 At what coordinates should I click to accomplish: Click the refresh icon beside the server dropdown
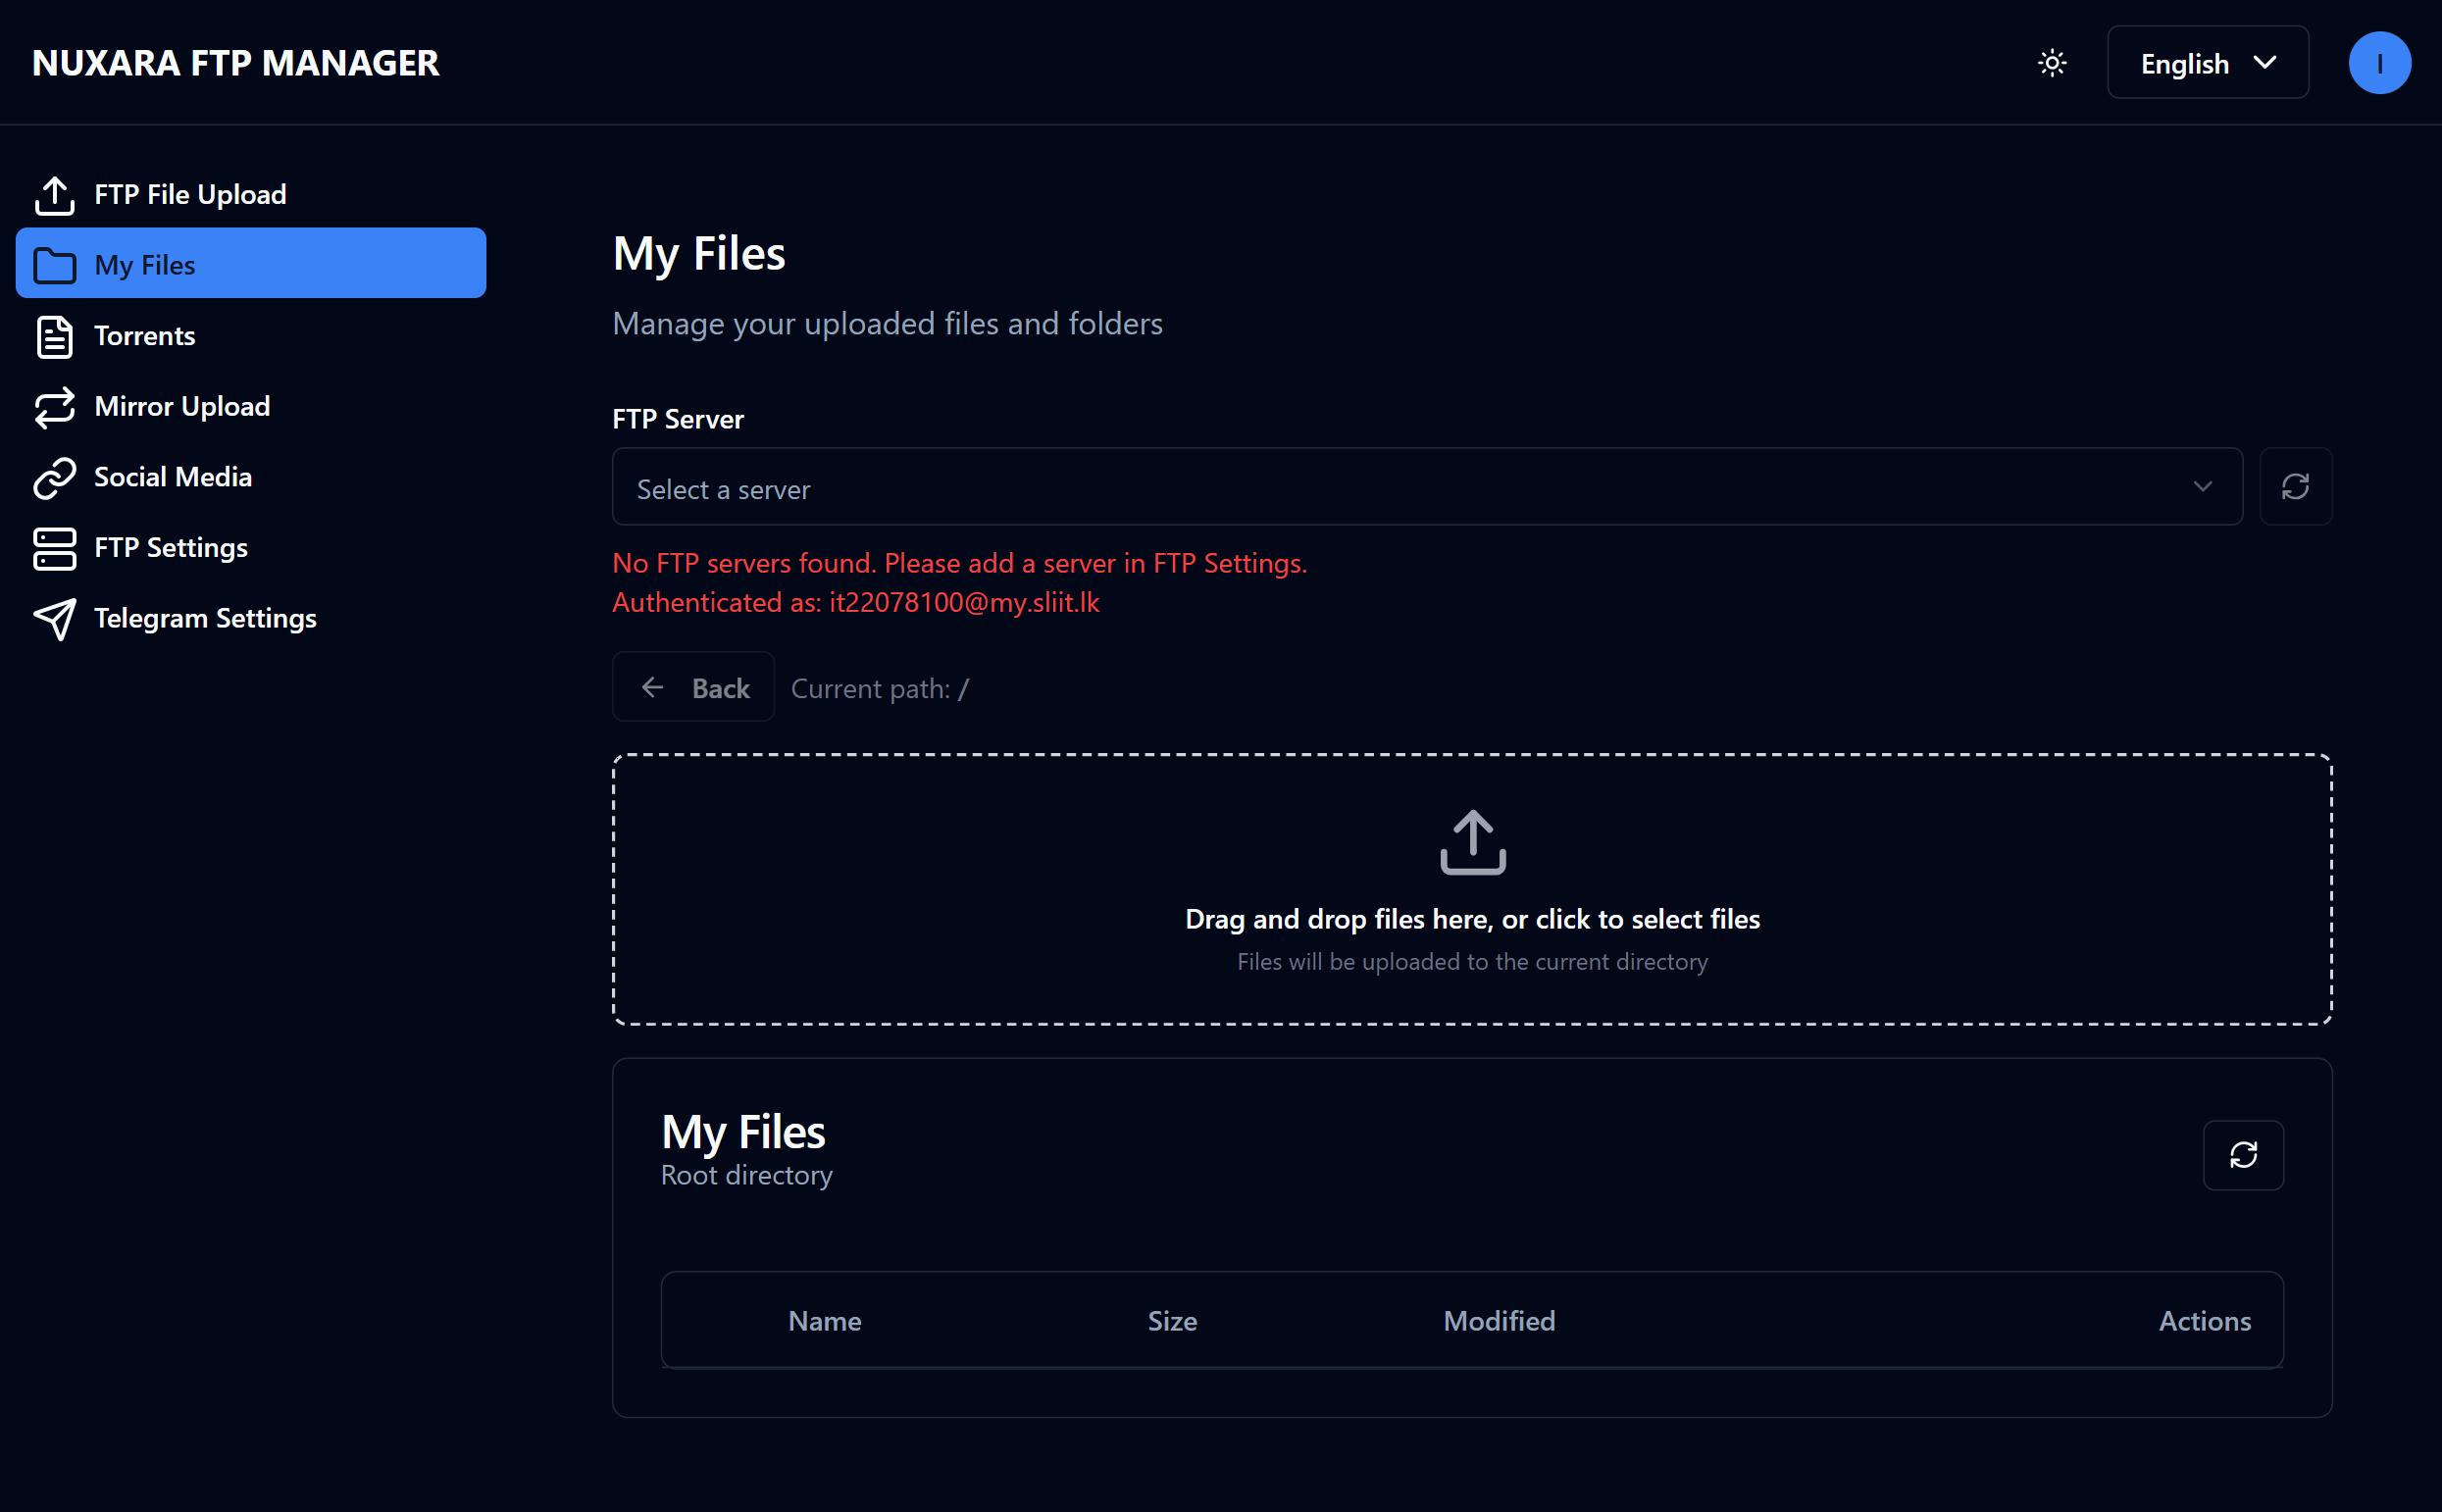pos(2296,487)
